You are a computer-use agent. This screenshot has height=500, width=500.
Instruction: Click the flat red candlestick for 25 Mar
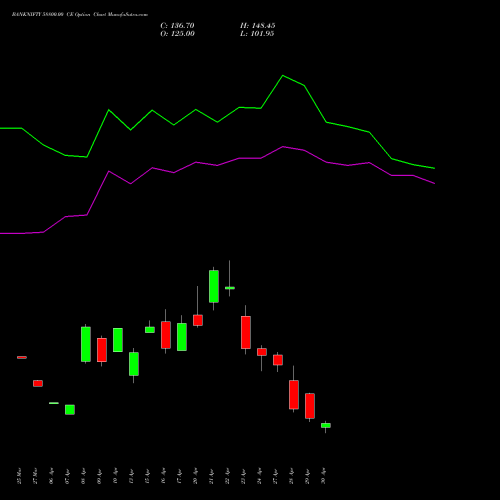point(22,357)
